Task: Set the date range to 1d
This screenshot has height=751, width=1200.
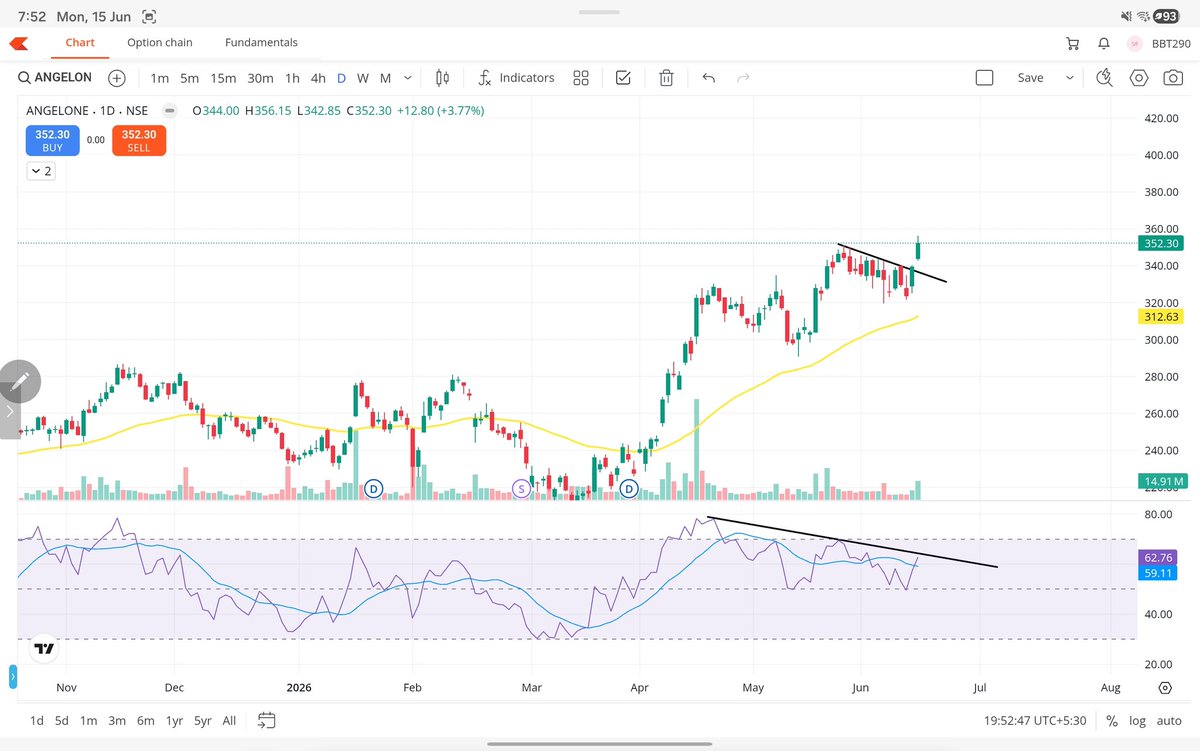Action: (x=37, y=720)
